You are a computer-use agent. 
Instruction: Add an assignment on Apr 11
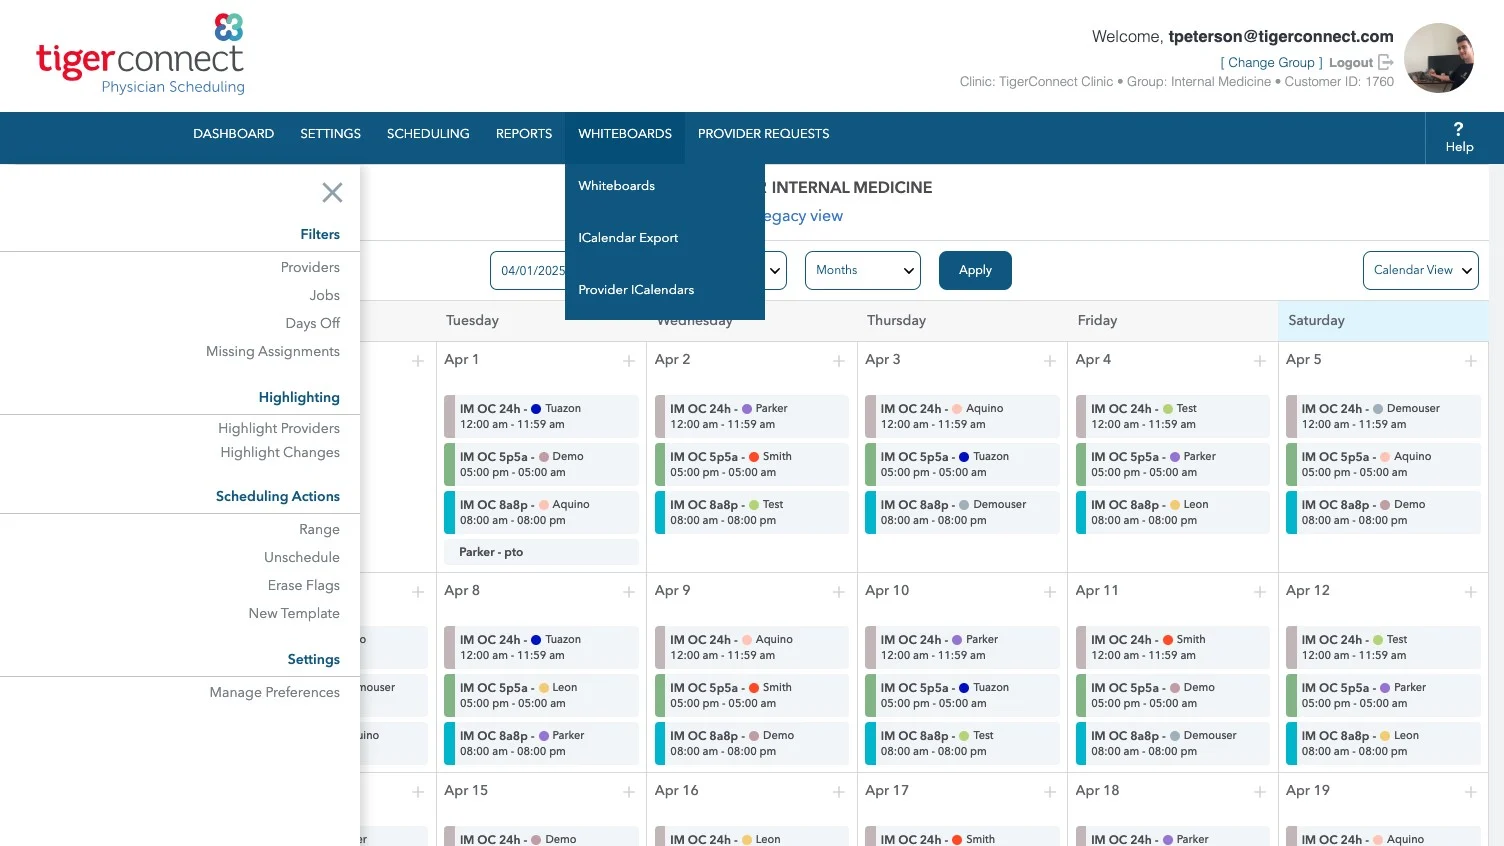[1260, 592]
